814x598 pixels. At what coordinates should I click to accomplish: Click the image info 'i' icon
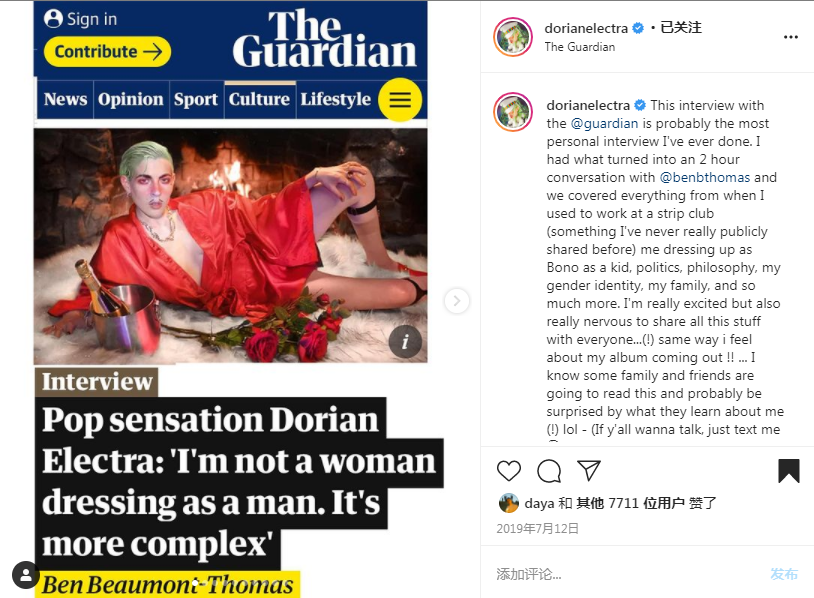tap(405, 342)
